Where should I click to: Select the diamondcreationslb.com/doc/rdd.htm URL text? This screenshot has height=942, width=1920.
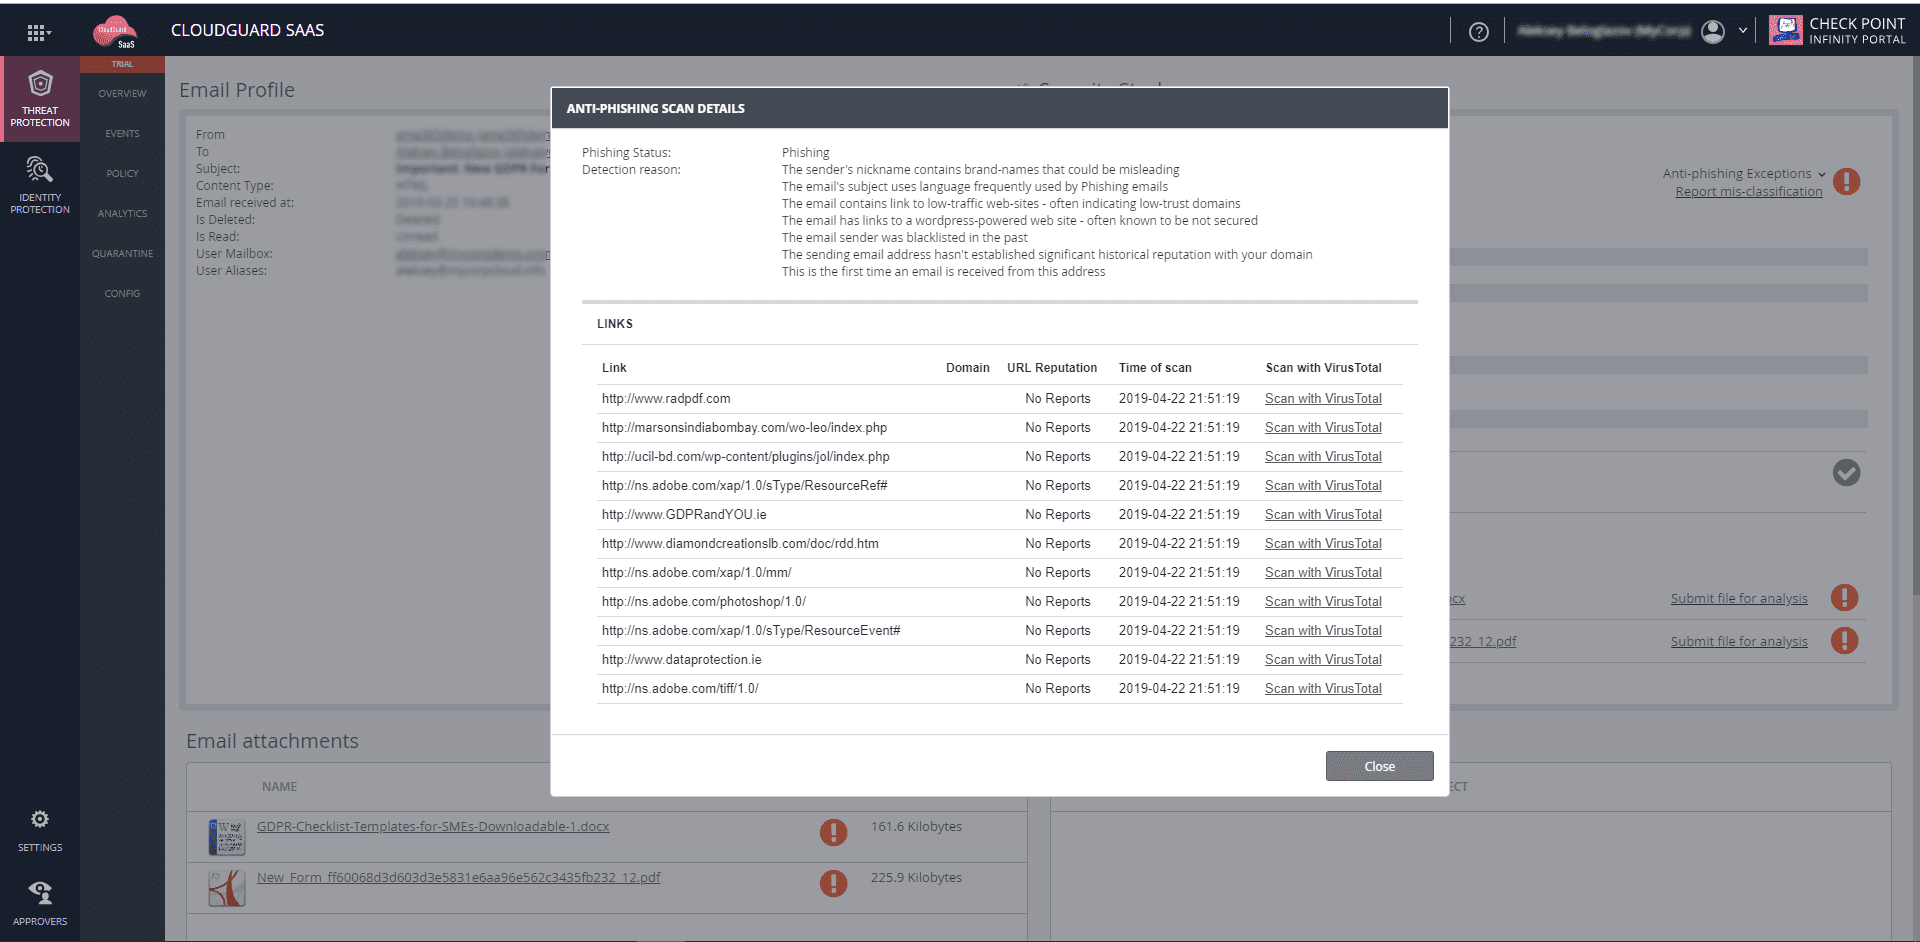point(740,544)
